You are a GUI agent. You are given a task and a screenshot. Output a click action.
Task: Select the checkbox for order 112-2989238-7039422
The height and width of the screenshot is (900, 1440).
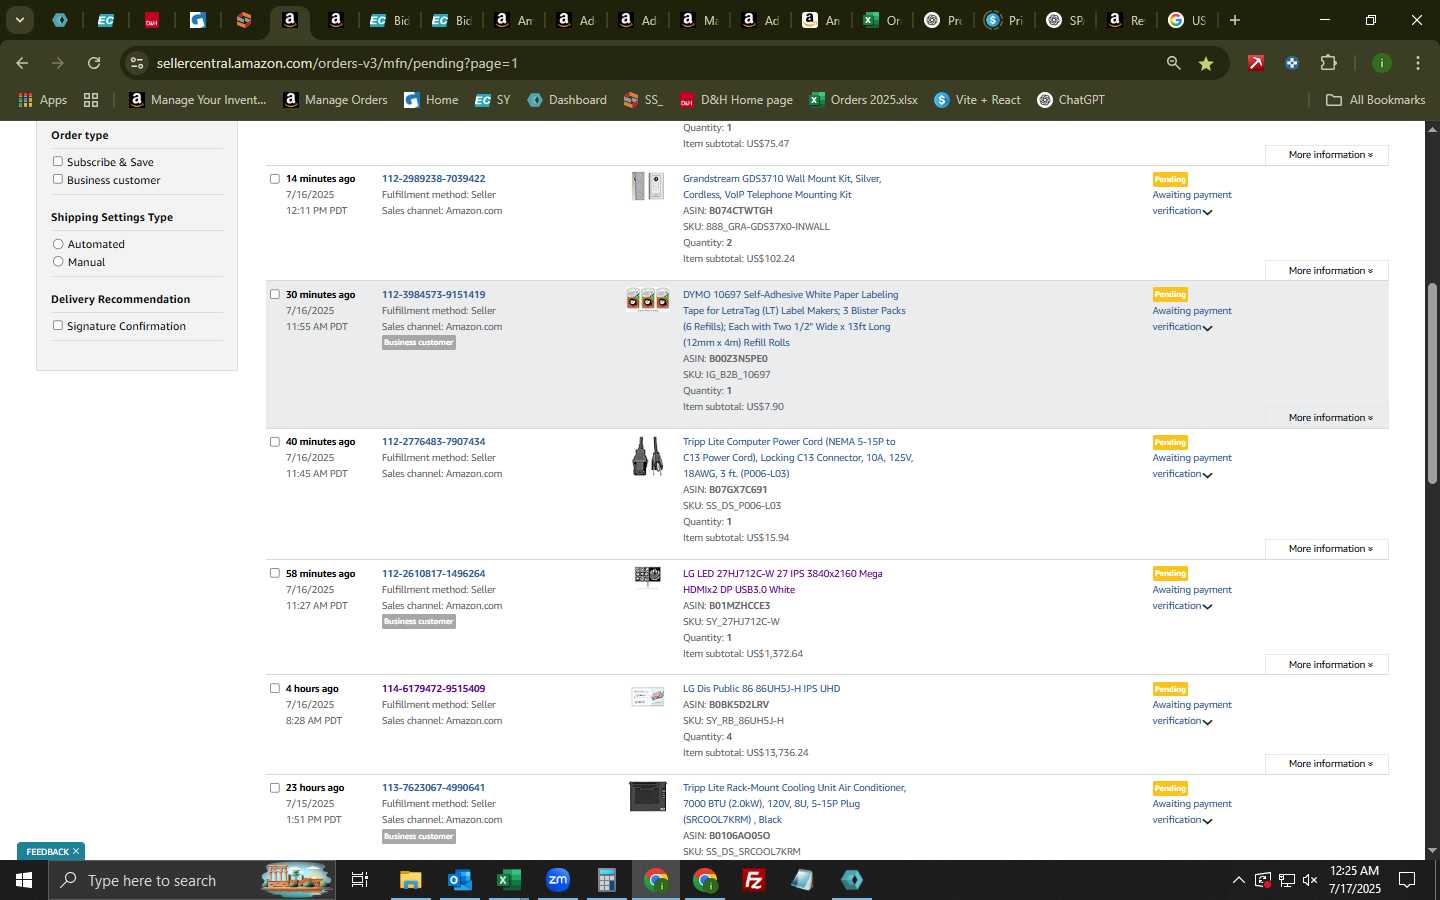coord(275,179)
